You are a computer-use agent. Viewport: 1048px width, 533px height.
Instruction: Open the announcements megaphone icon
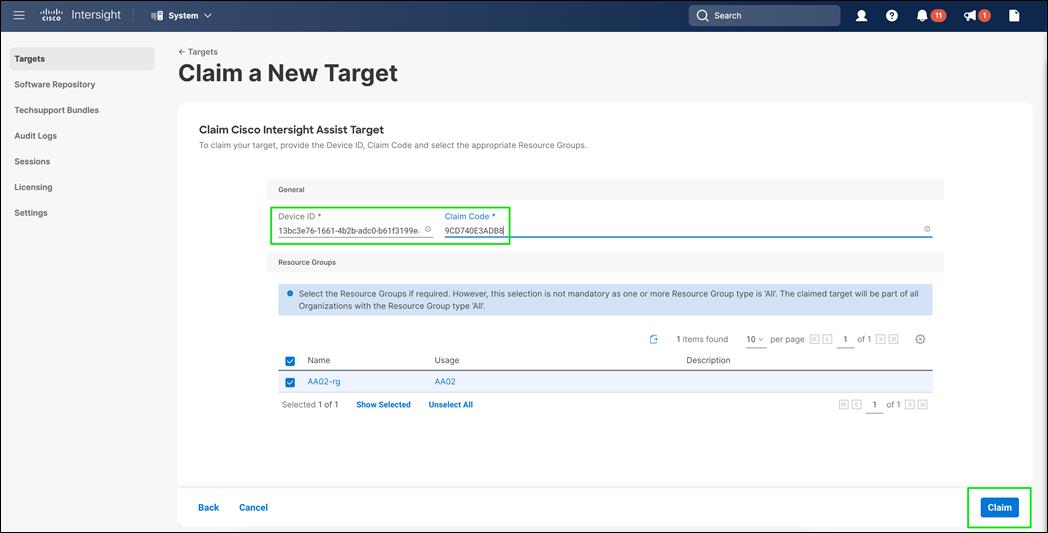coord(970,15)
